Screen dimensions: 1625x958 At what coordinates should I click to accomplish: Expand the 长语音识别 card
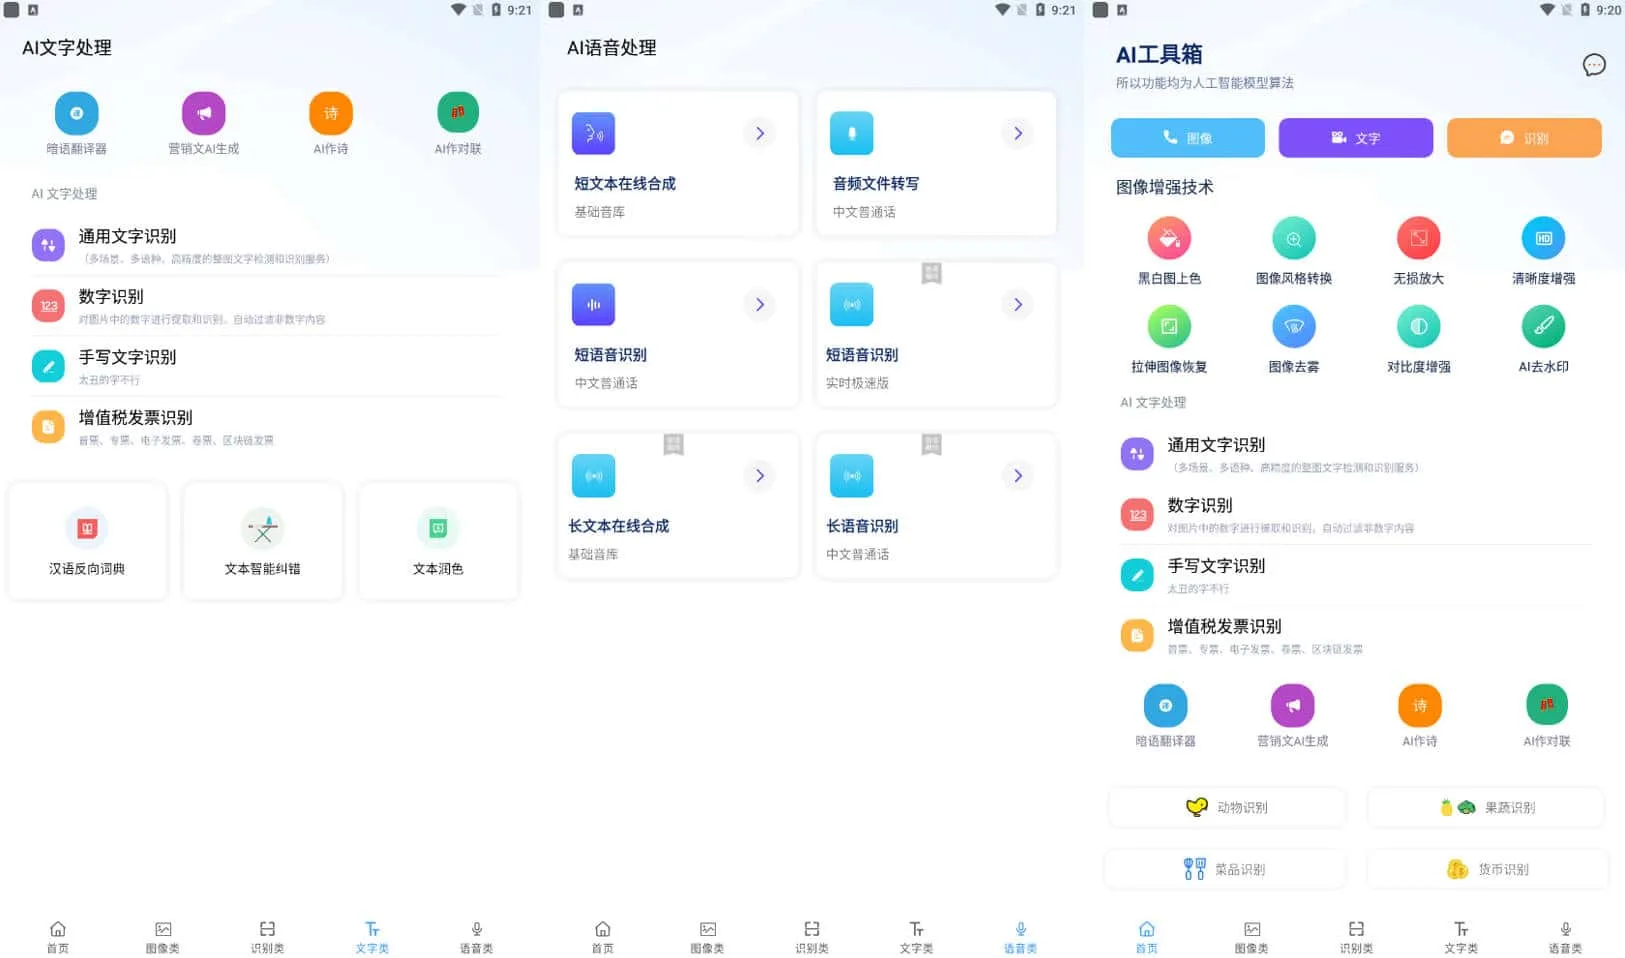pos(1018,476)
